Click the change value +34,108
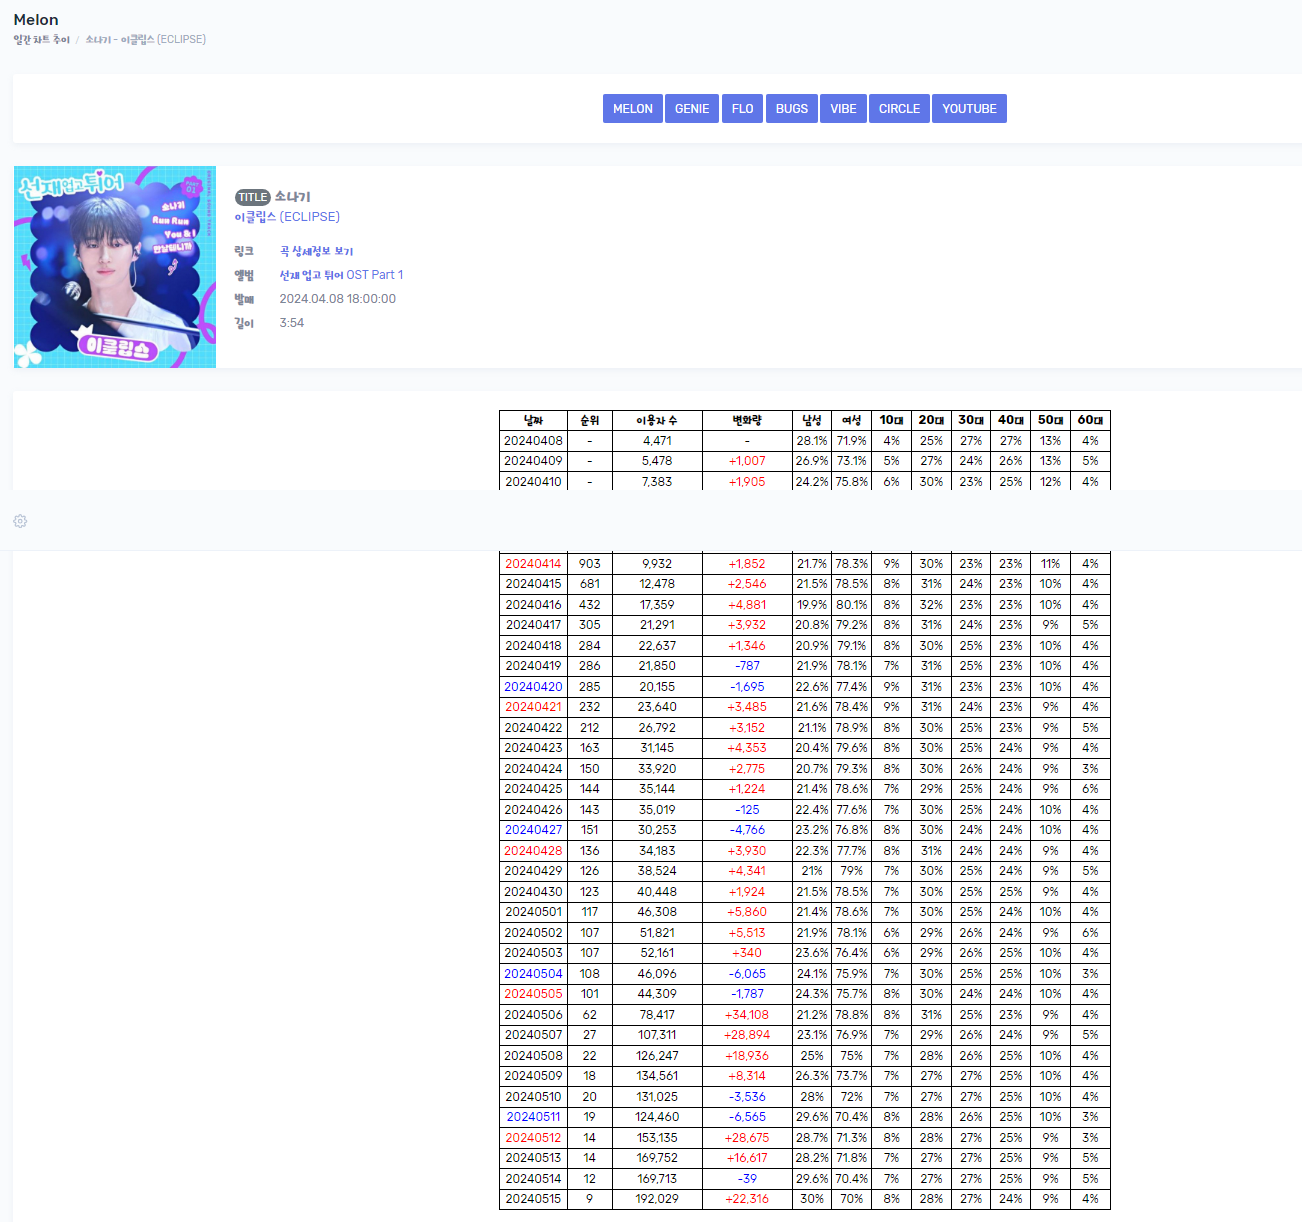The width and height of the screenshot is (1302, 1222). (x=747, y=1015)
